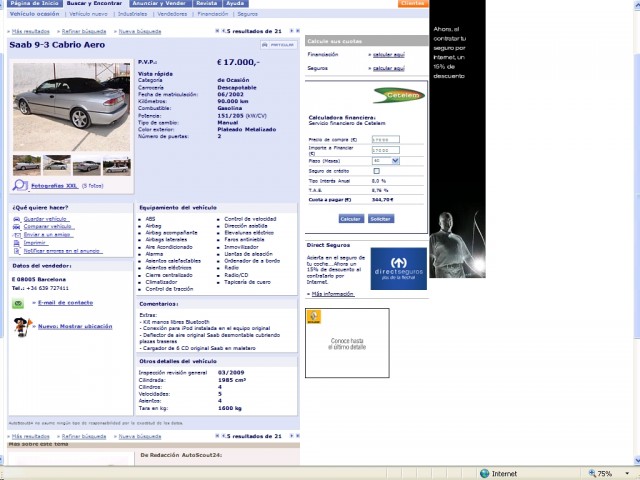Viewport: 640px width, 480px height.
Task: Click the Calcular button
Action: (351, 219)
